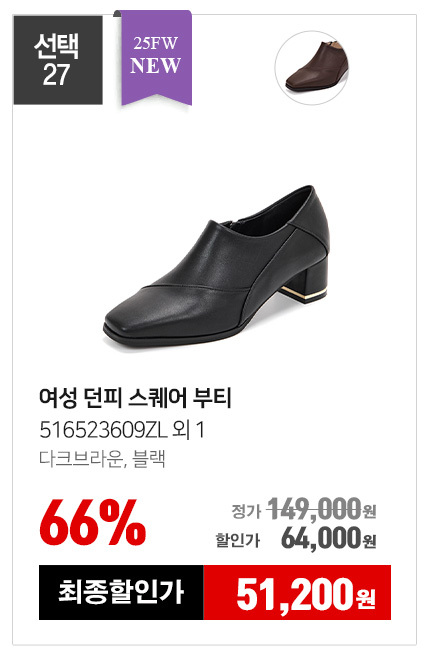430x660 pixels.
Task: Click the side zipper on the black bootie
Action: (232, 224)
